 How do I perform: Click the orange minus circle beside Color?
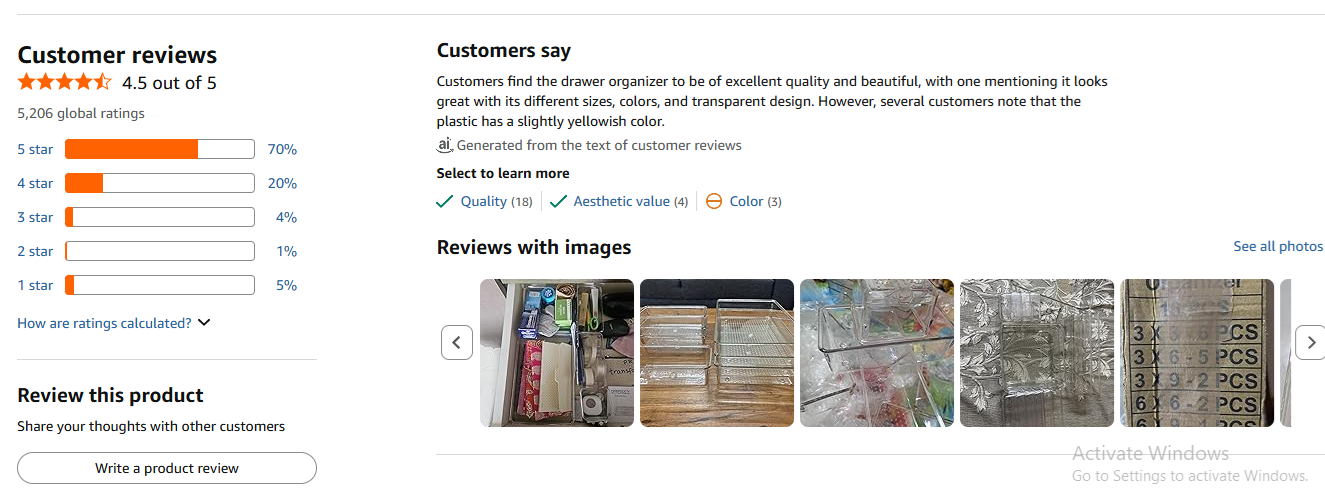[714, 201]
